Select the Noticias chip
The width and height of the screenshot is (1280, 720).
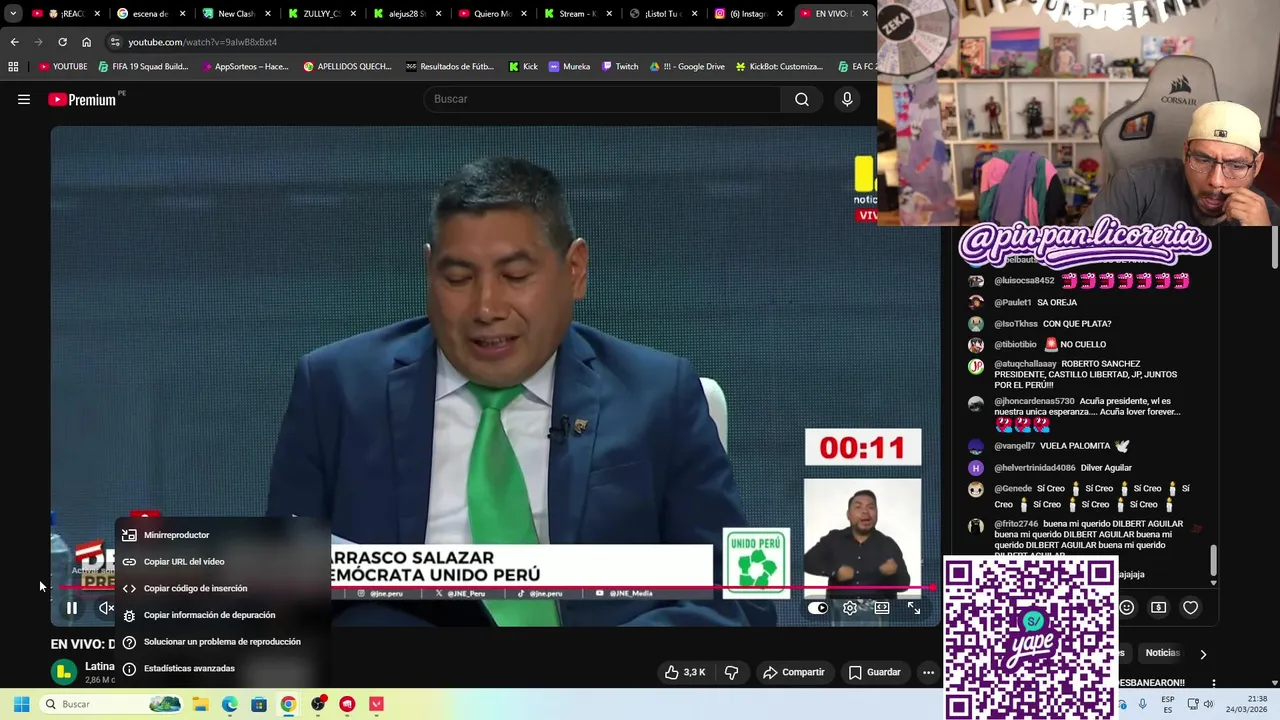1162,653
